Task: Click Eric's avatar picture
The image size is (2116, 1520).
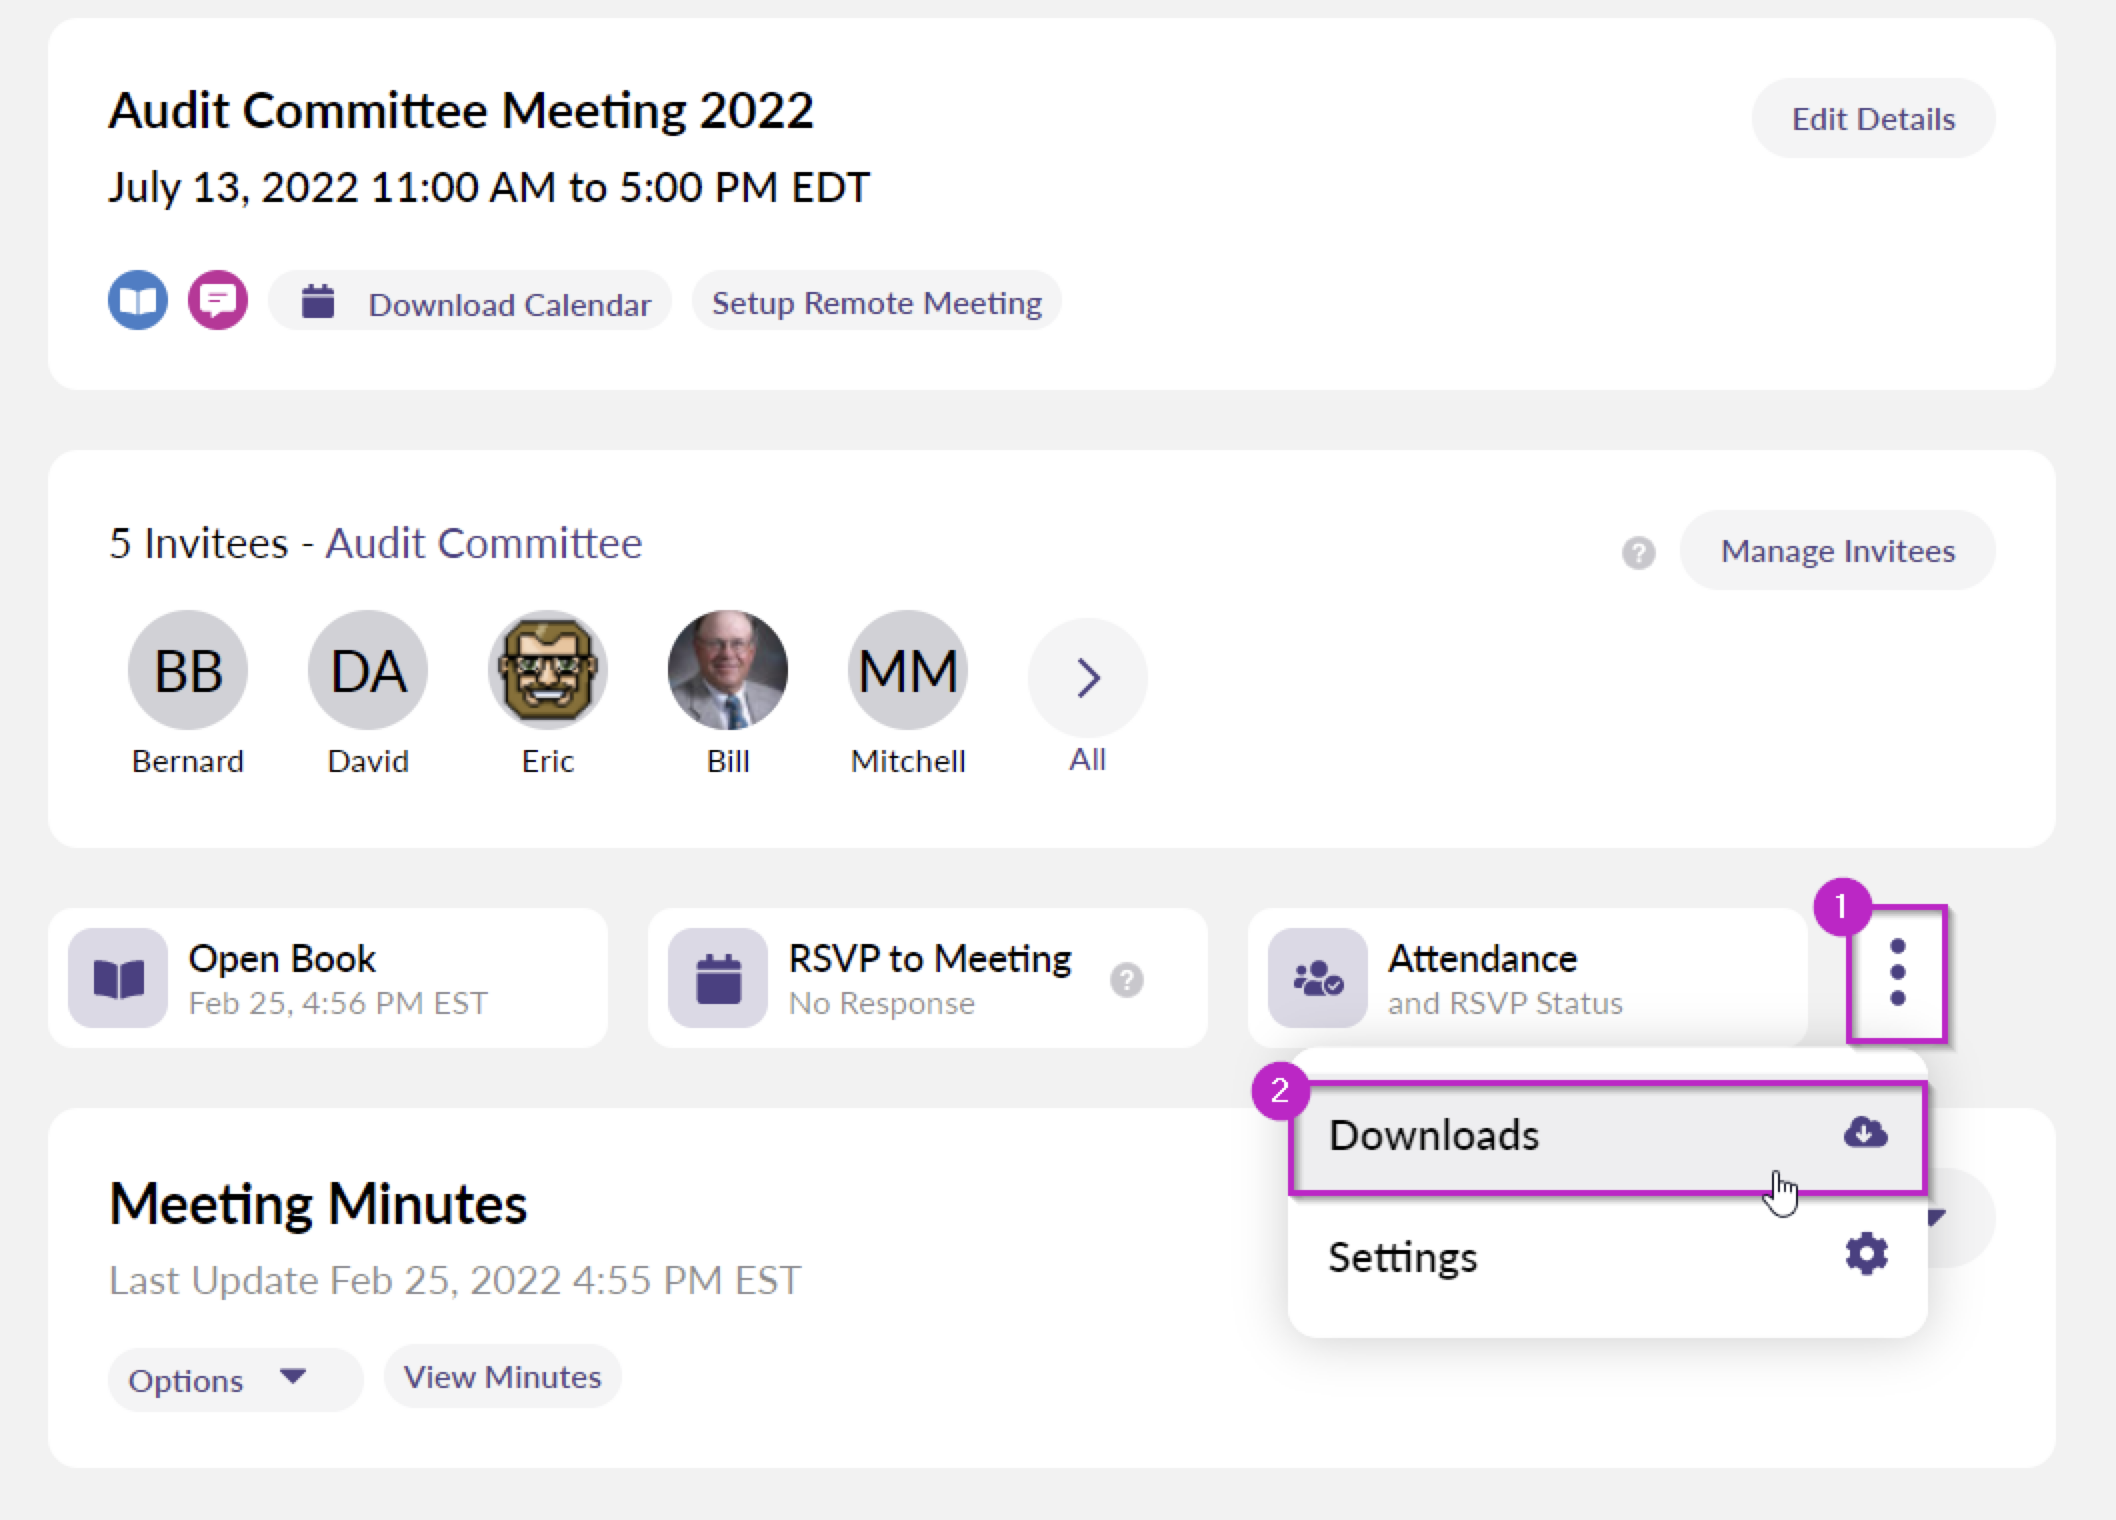Action: click(548, 670)
